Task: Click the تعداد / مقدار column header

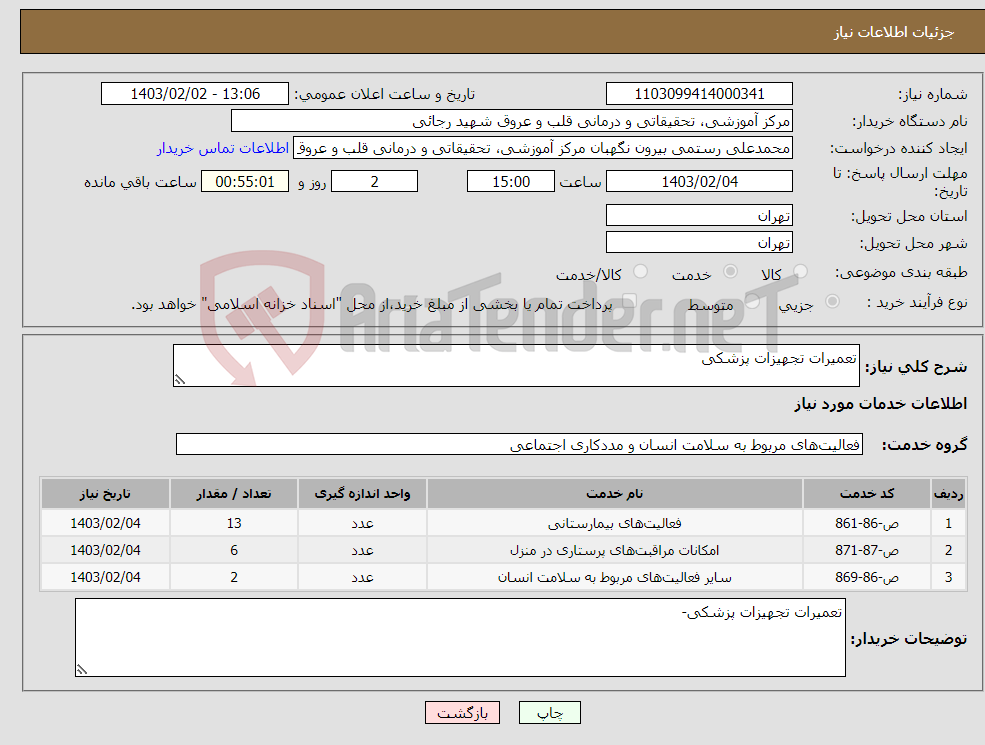Action: point(234,494)
